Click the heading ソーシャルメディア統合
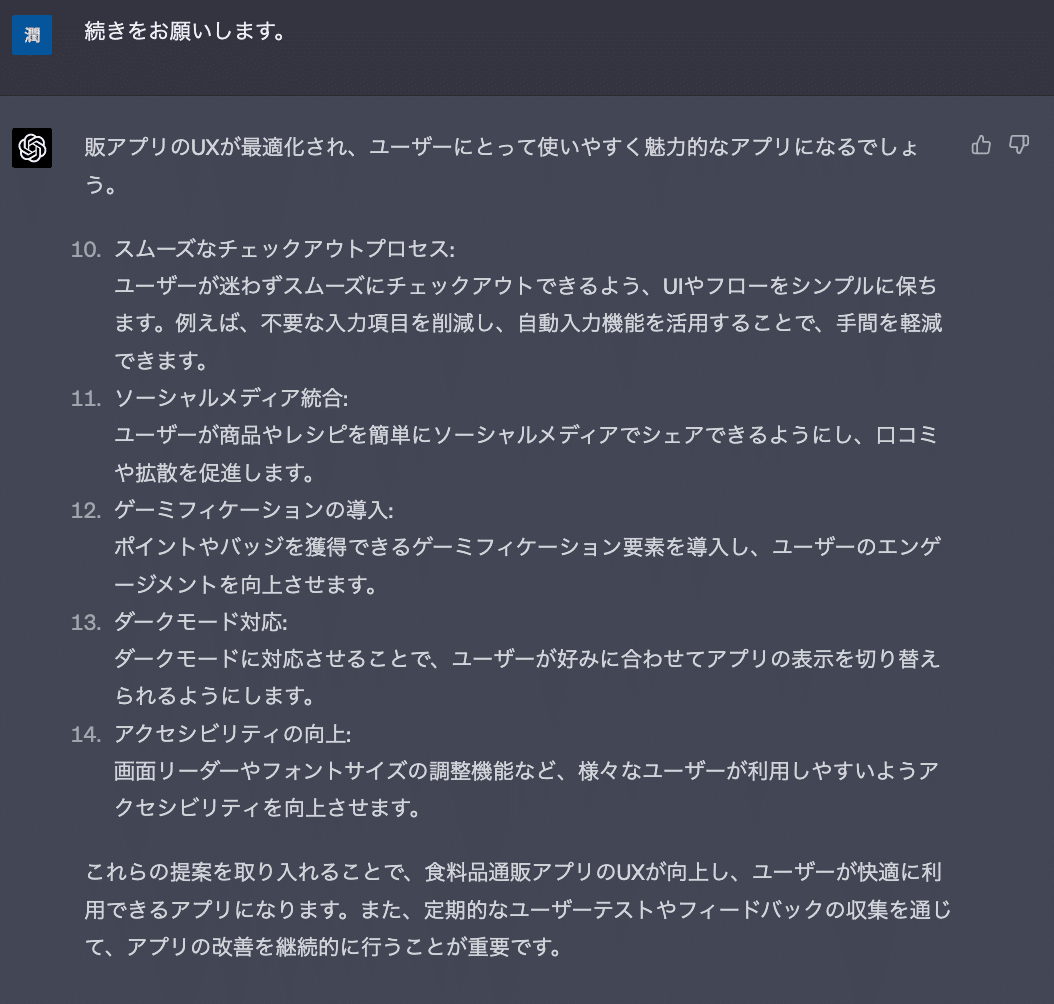The width and height of the screenshot is (1054, 1004). [232, 398]
